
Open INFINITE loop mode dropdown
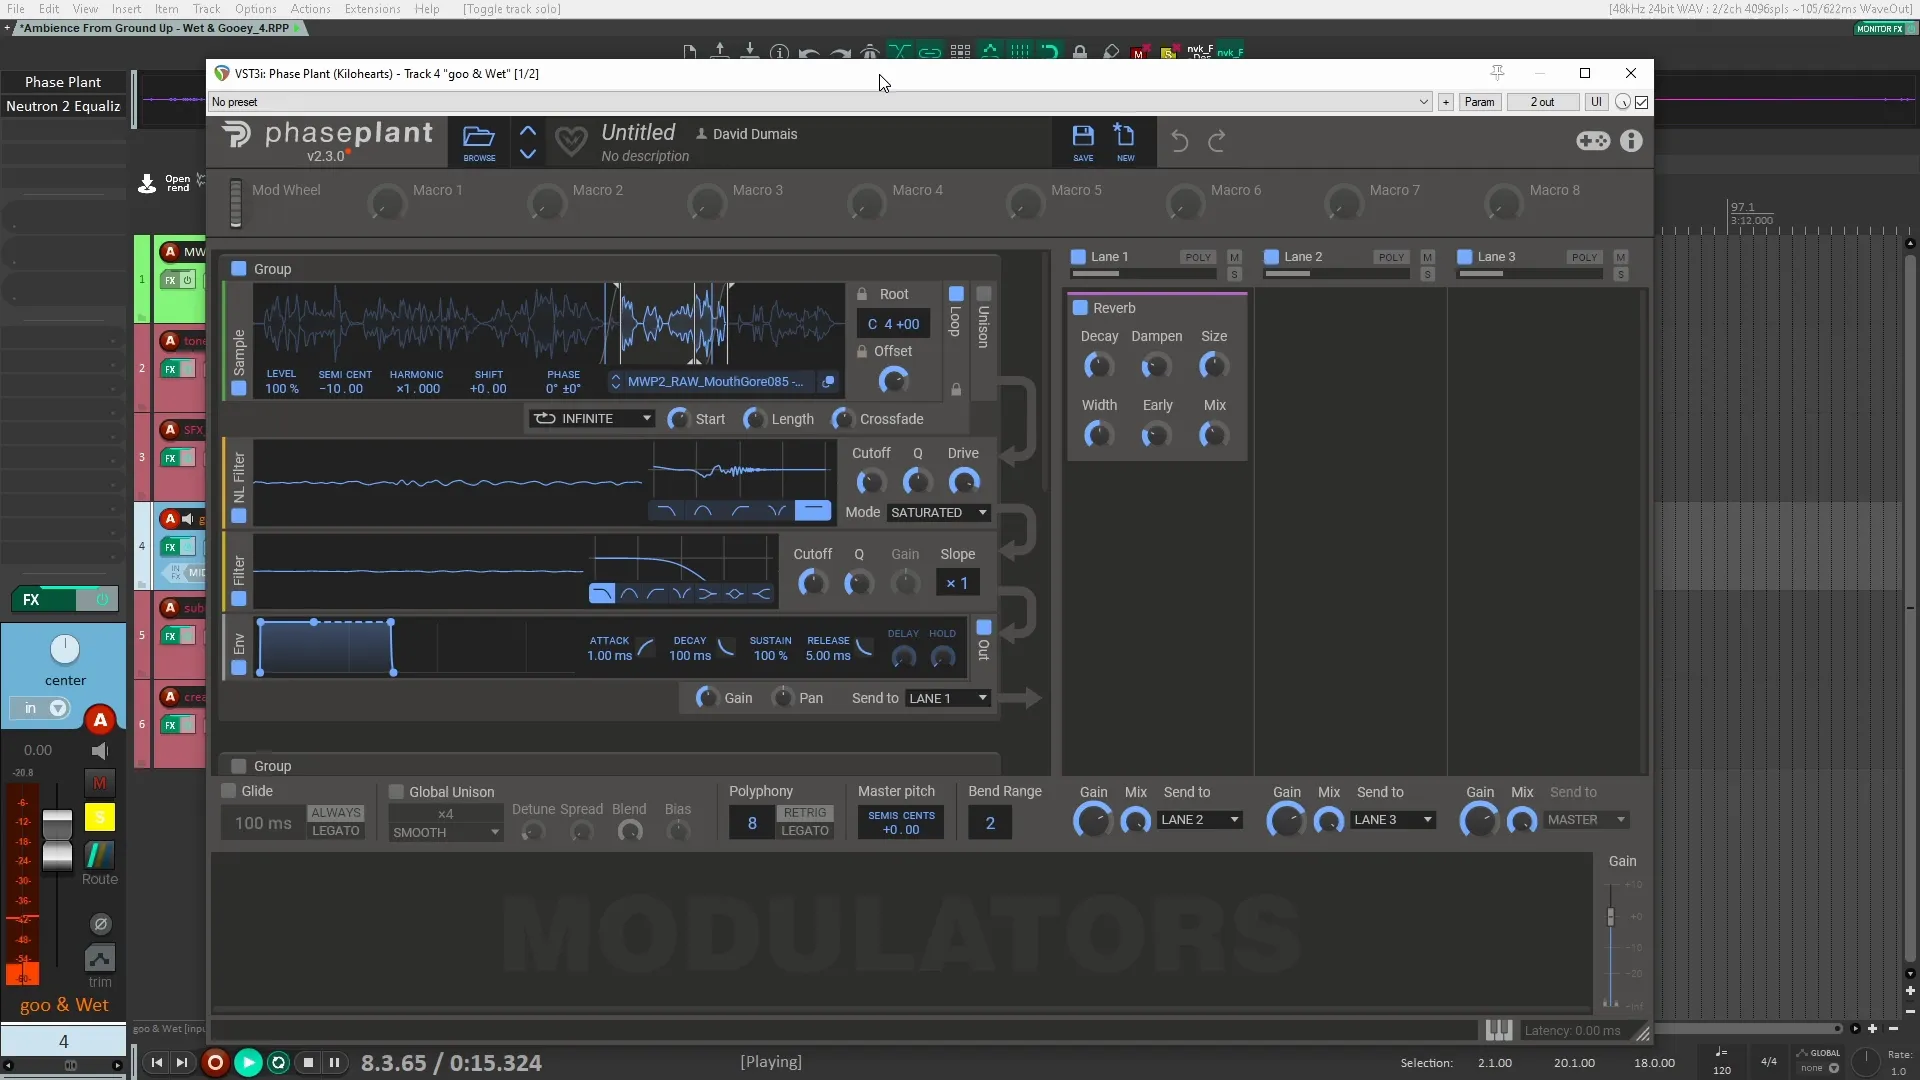[592, 419]
